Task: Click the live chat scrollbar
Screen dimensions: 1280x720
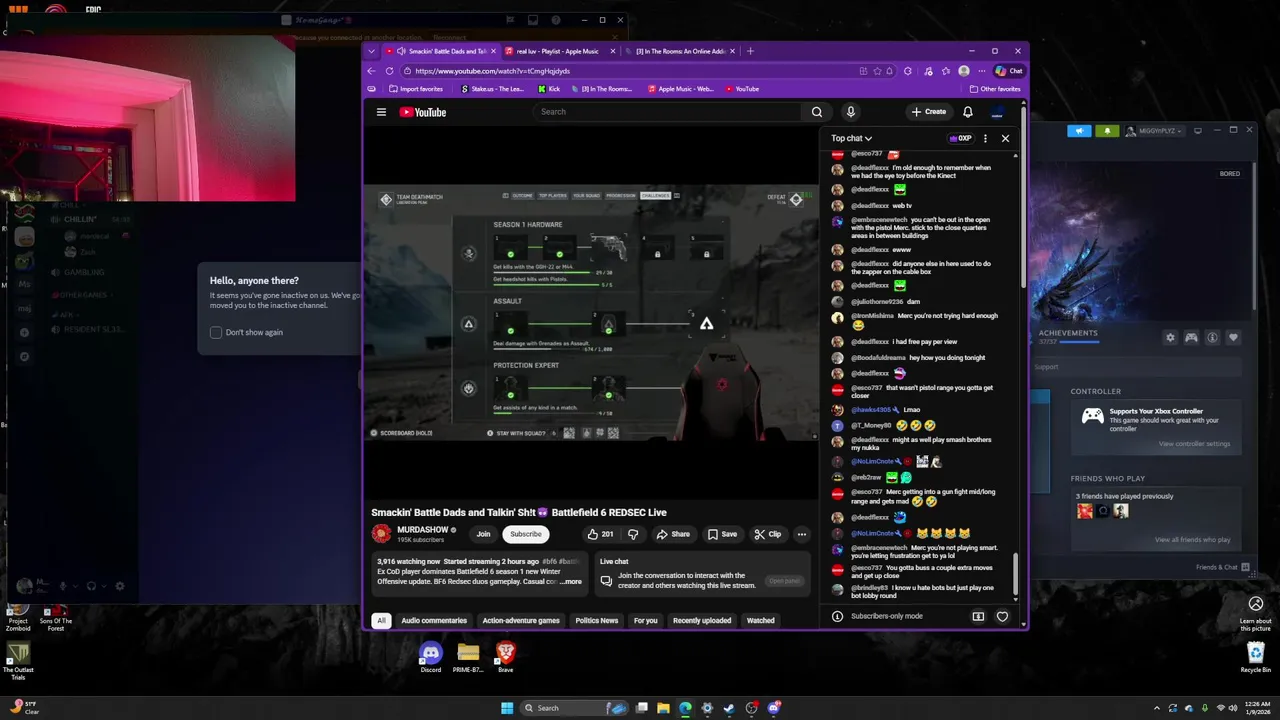Action: tap(1016, 573)
